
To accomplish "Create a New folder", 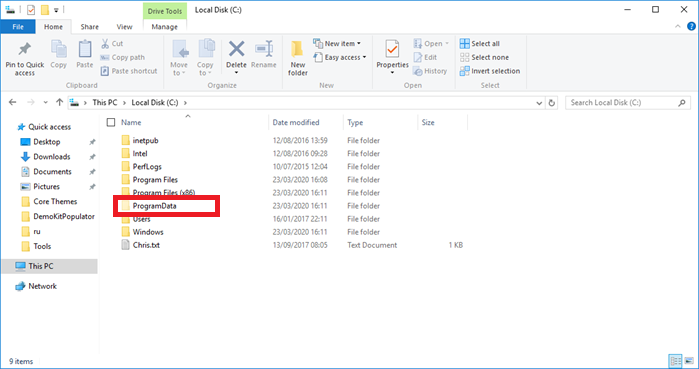I will click(x=298, y=58).
